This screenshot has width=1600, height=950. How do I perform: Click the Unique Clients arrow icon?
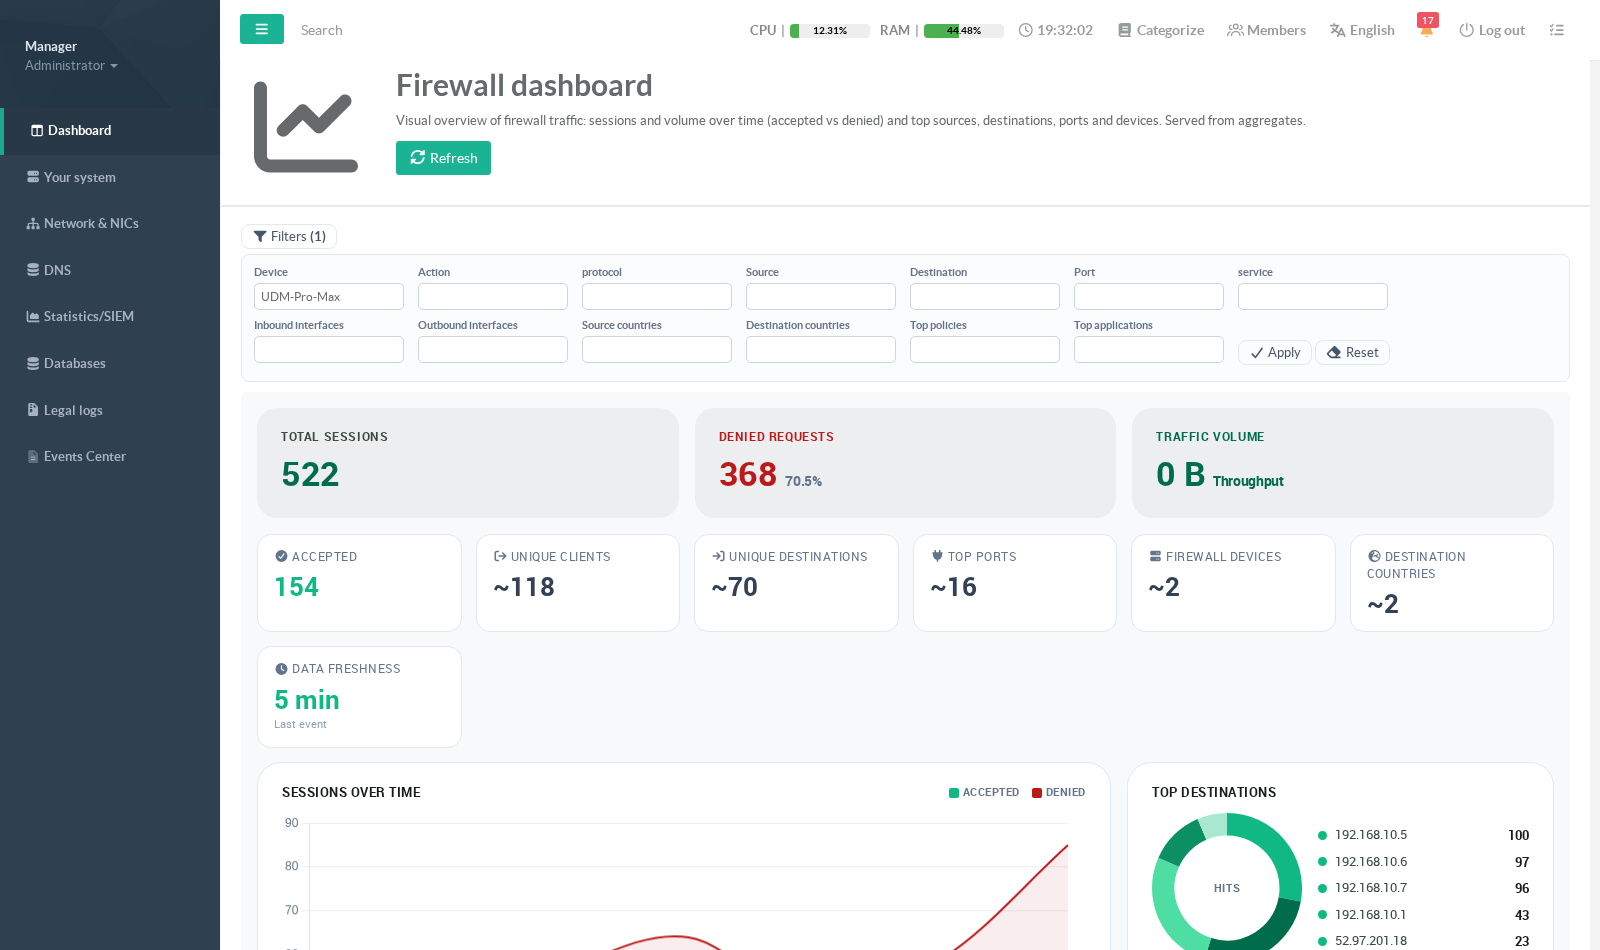[500, 556]
